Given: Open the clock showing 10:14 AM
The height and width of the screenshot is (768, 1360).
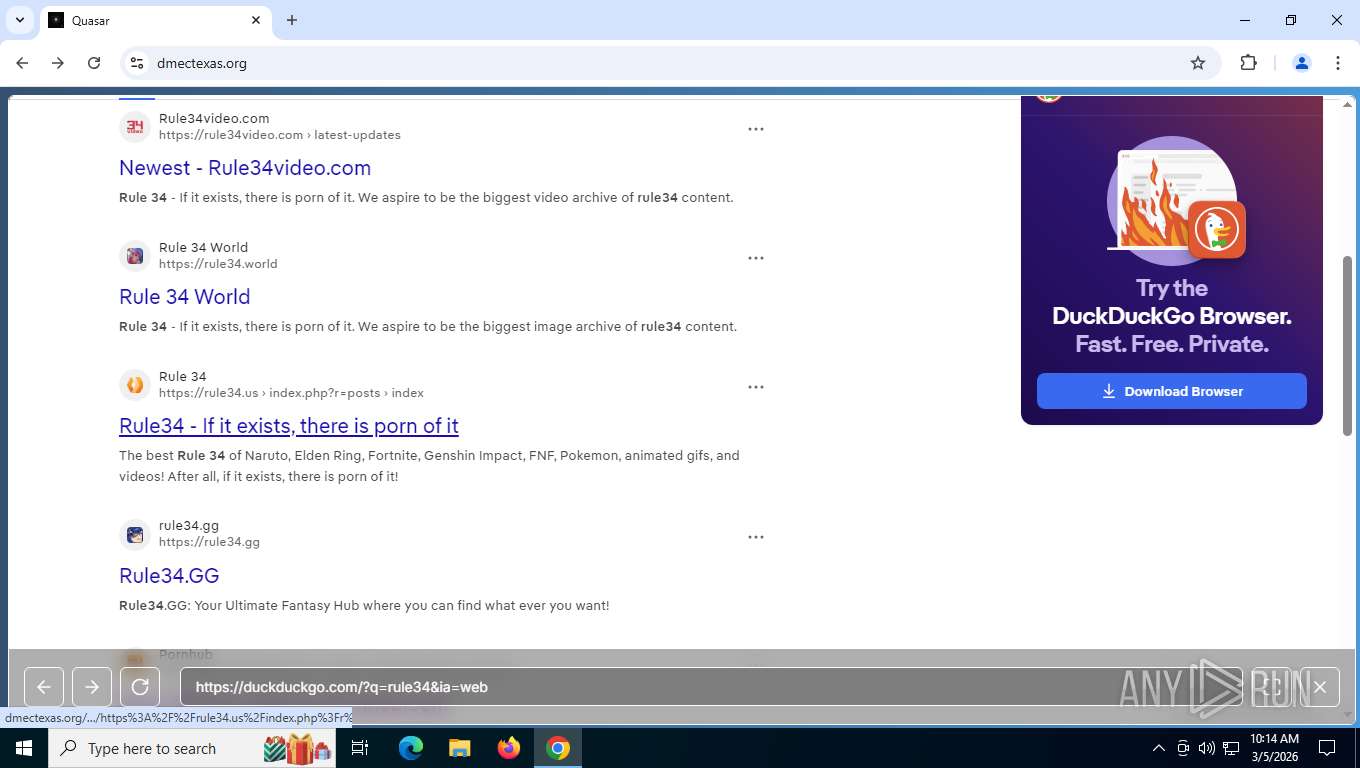Looking at the screenshot, I should click(1274, 748).
